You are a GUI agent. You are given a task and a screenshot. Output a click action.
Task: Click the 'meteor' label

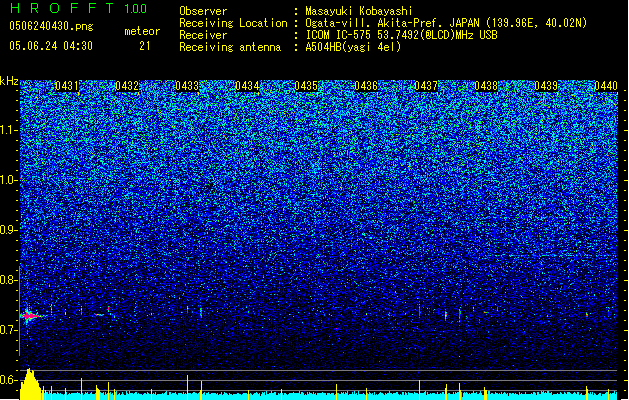(x=142, y=31)
